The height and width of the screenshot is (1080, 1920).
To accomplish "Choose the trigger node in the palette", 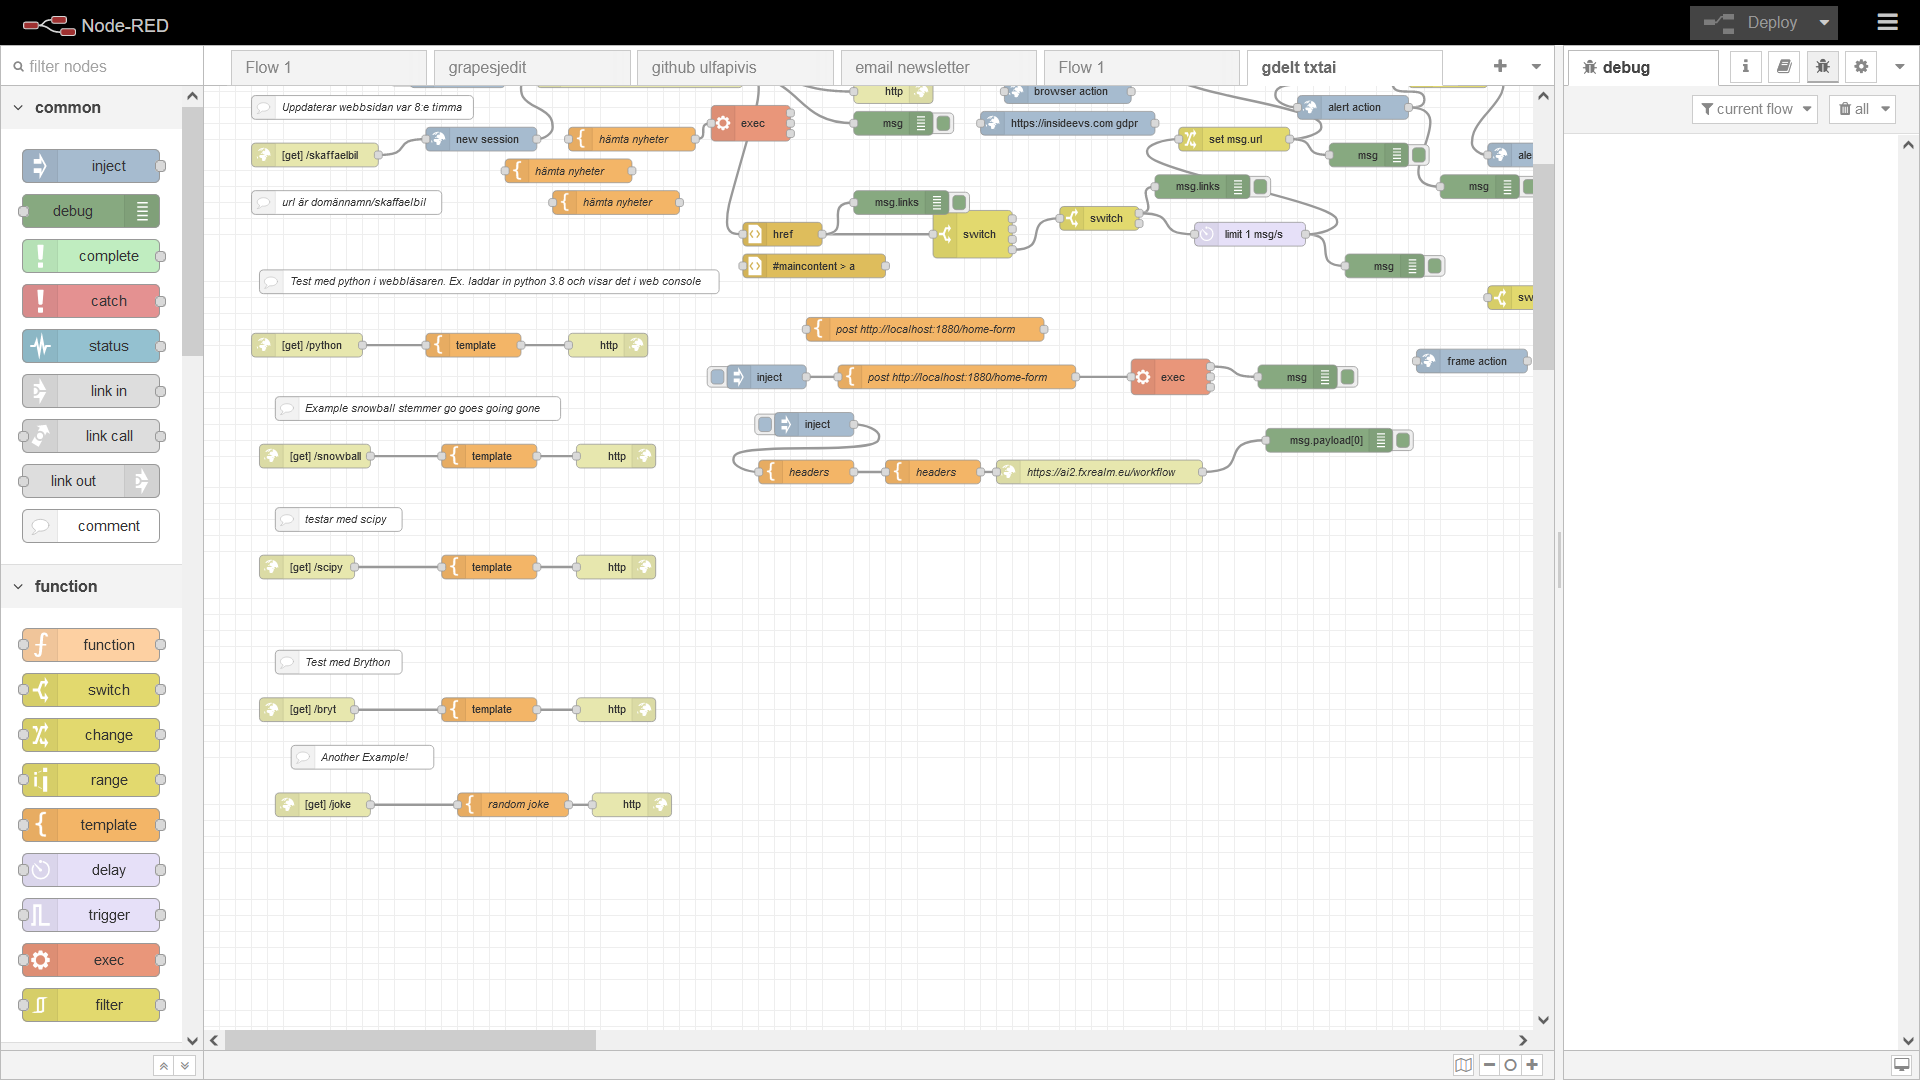I will (x=91, y=915).
